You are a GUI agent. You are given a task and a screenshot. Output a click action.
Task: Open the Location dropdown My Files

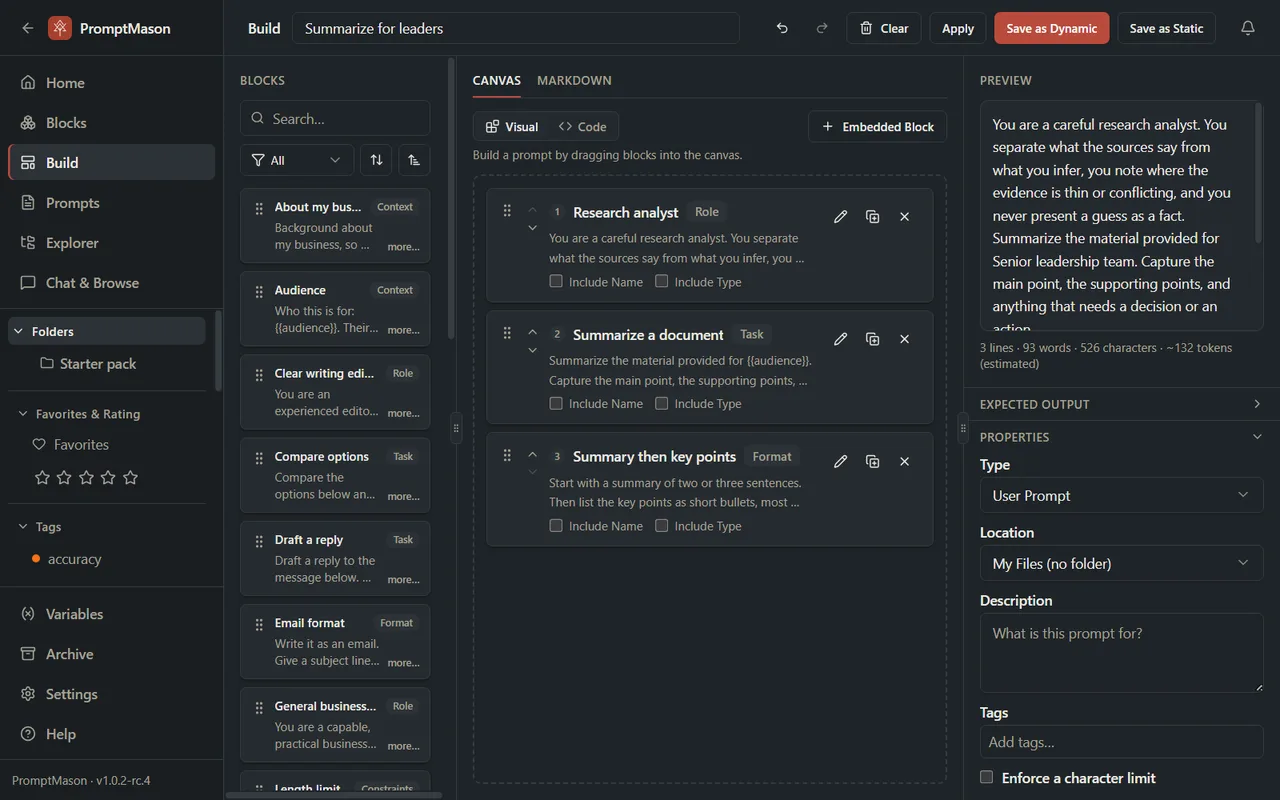[1121, 563]
